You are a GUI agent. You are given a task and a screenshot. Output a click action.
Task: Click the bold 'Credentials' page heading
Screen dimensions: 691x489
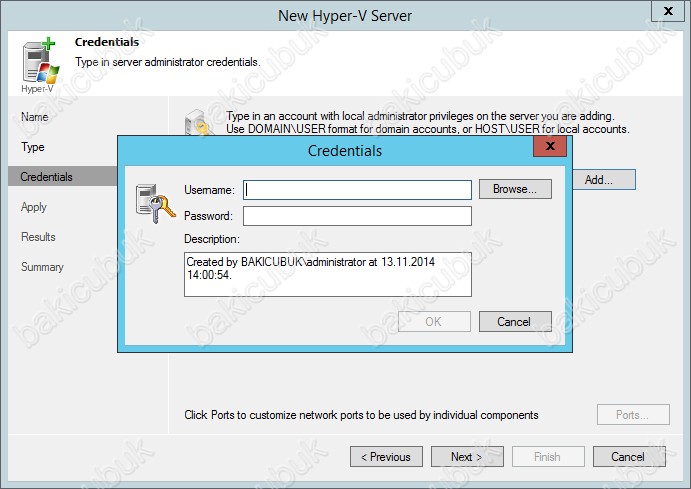pos(107,42)
